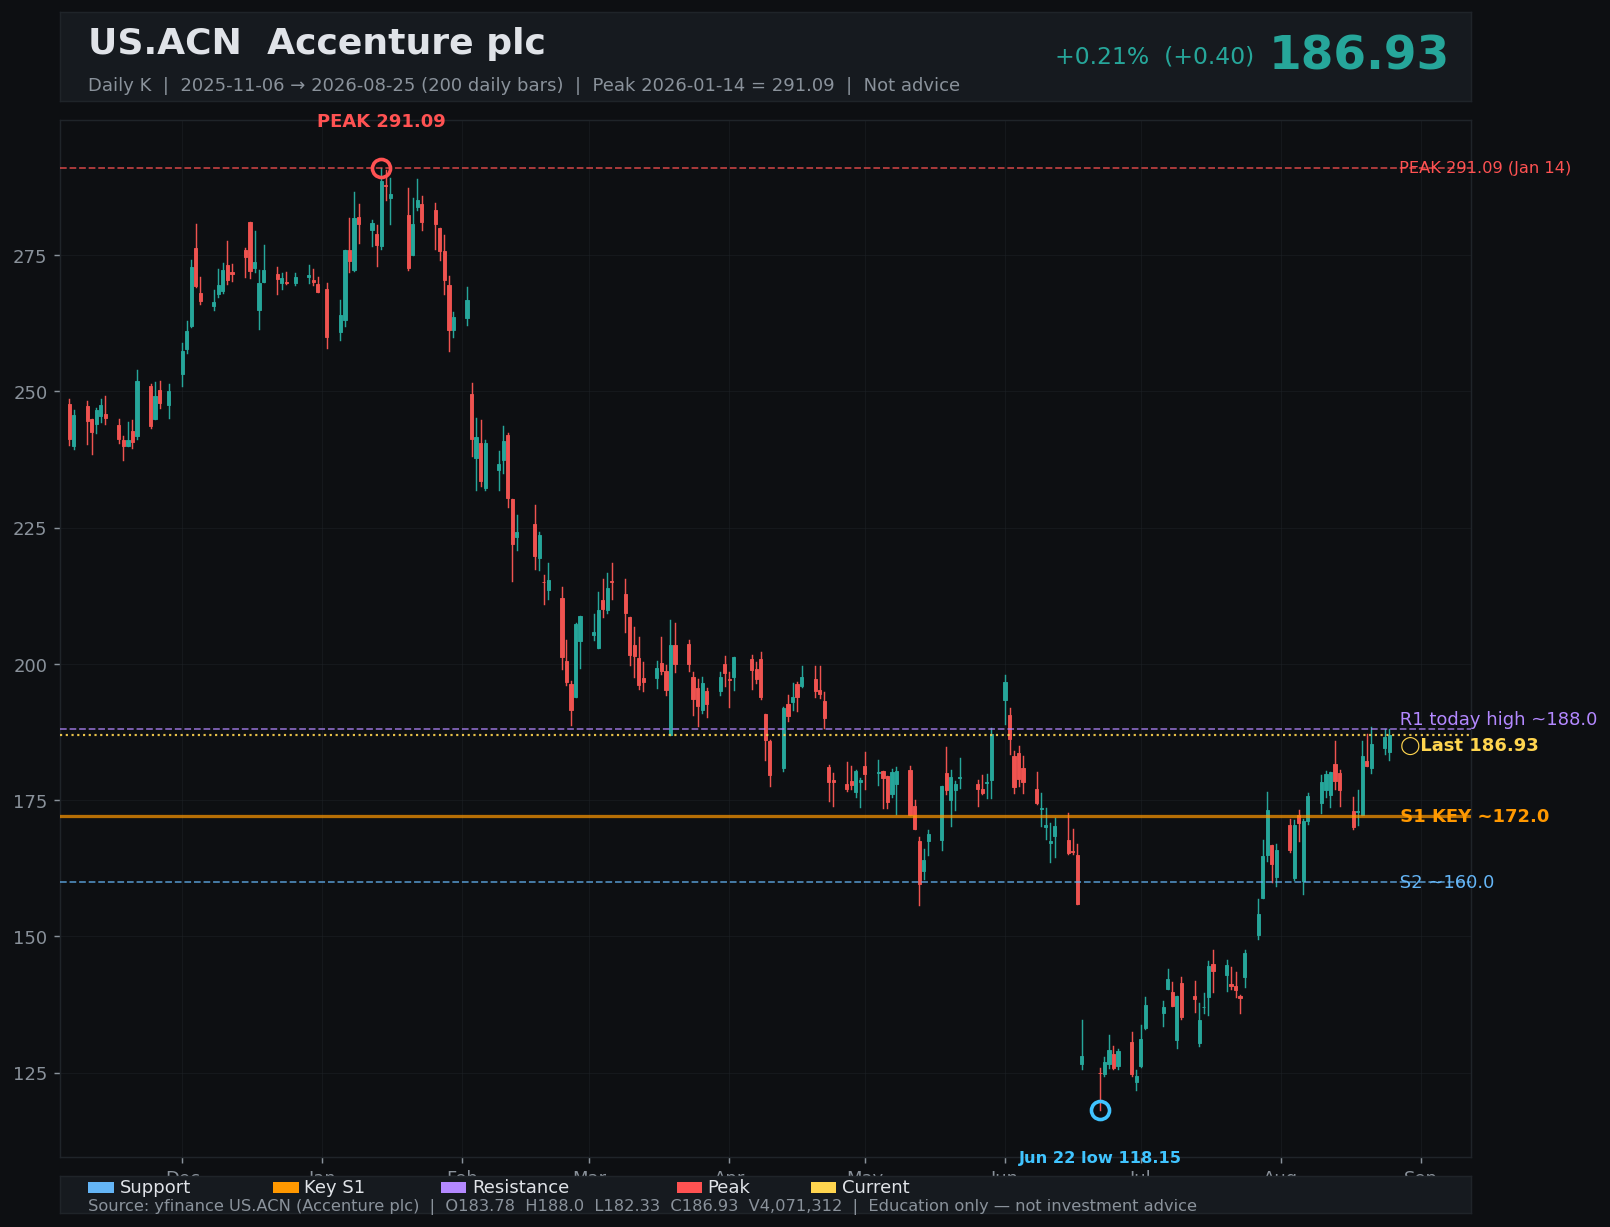This screenshot has height=1227, width=1610.
Task: Click the 'Daily K' subtitle text
Action: point(119,85)
